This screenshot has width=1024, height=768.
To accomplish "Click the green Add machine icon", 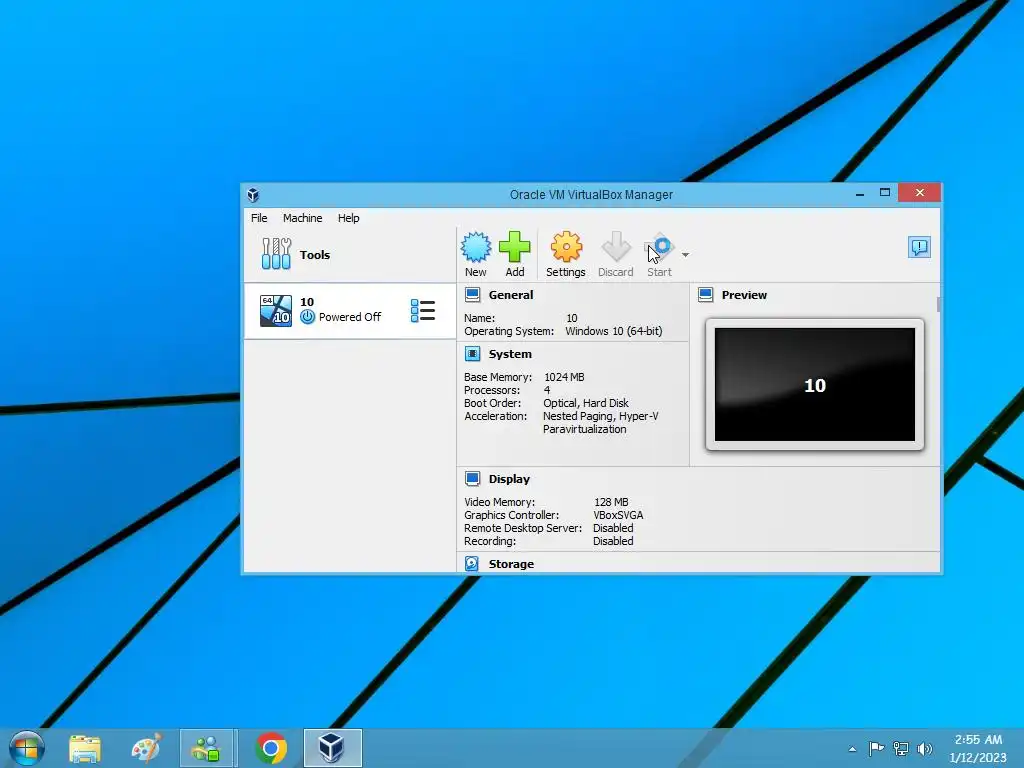I will (x=515, y=248).
